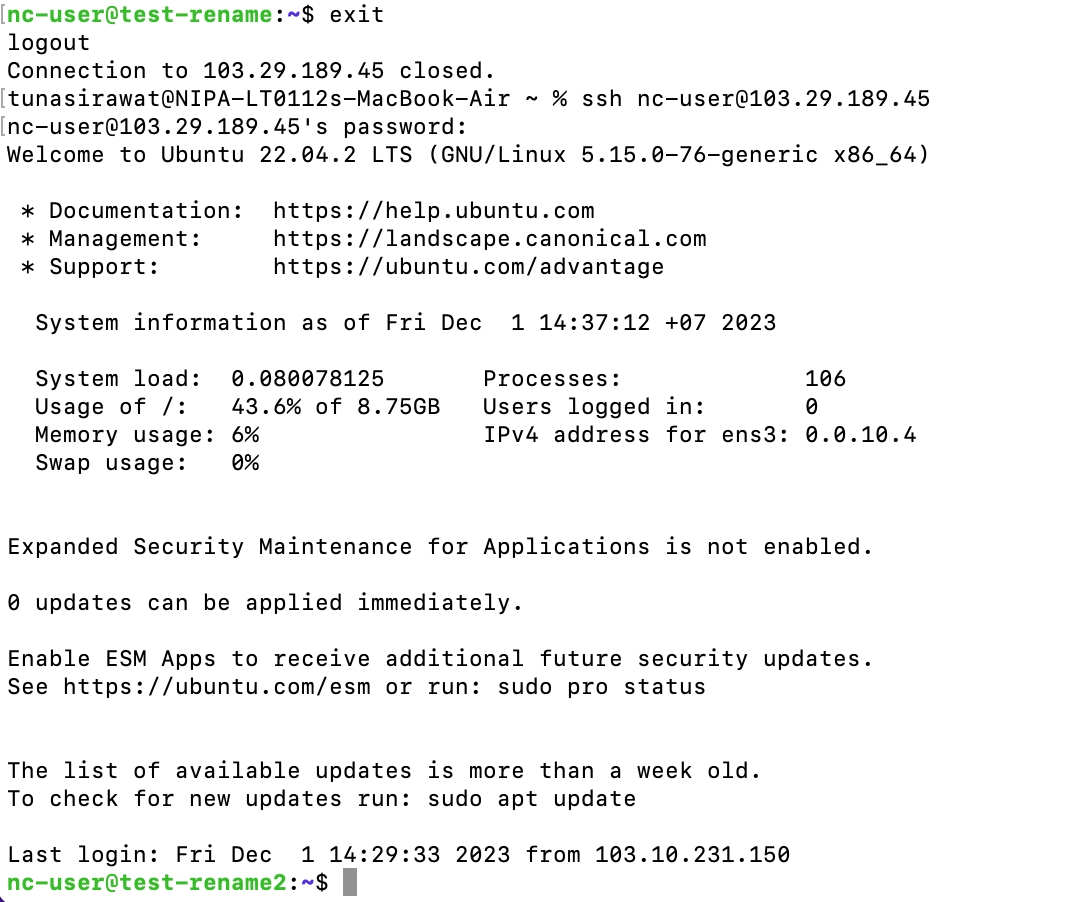Click the IPv4 address 0.0.10.4 value
This screenshot has height=902, width=1079.
click(x=860, y=435)
